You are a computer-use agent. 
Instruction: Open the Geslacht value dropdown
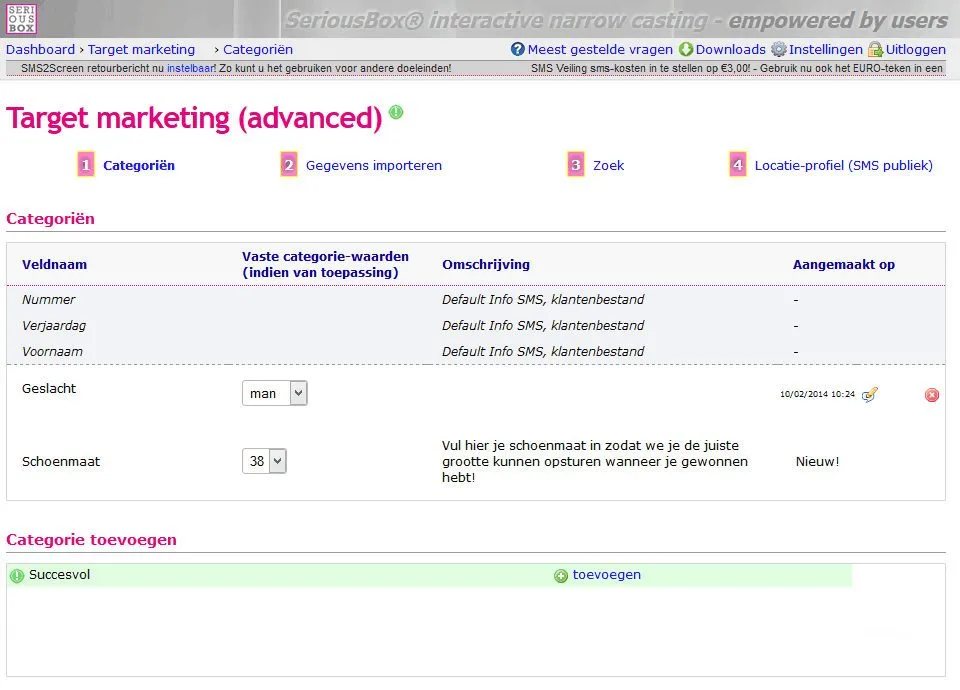coord(275,393)
